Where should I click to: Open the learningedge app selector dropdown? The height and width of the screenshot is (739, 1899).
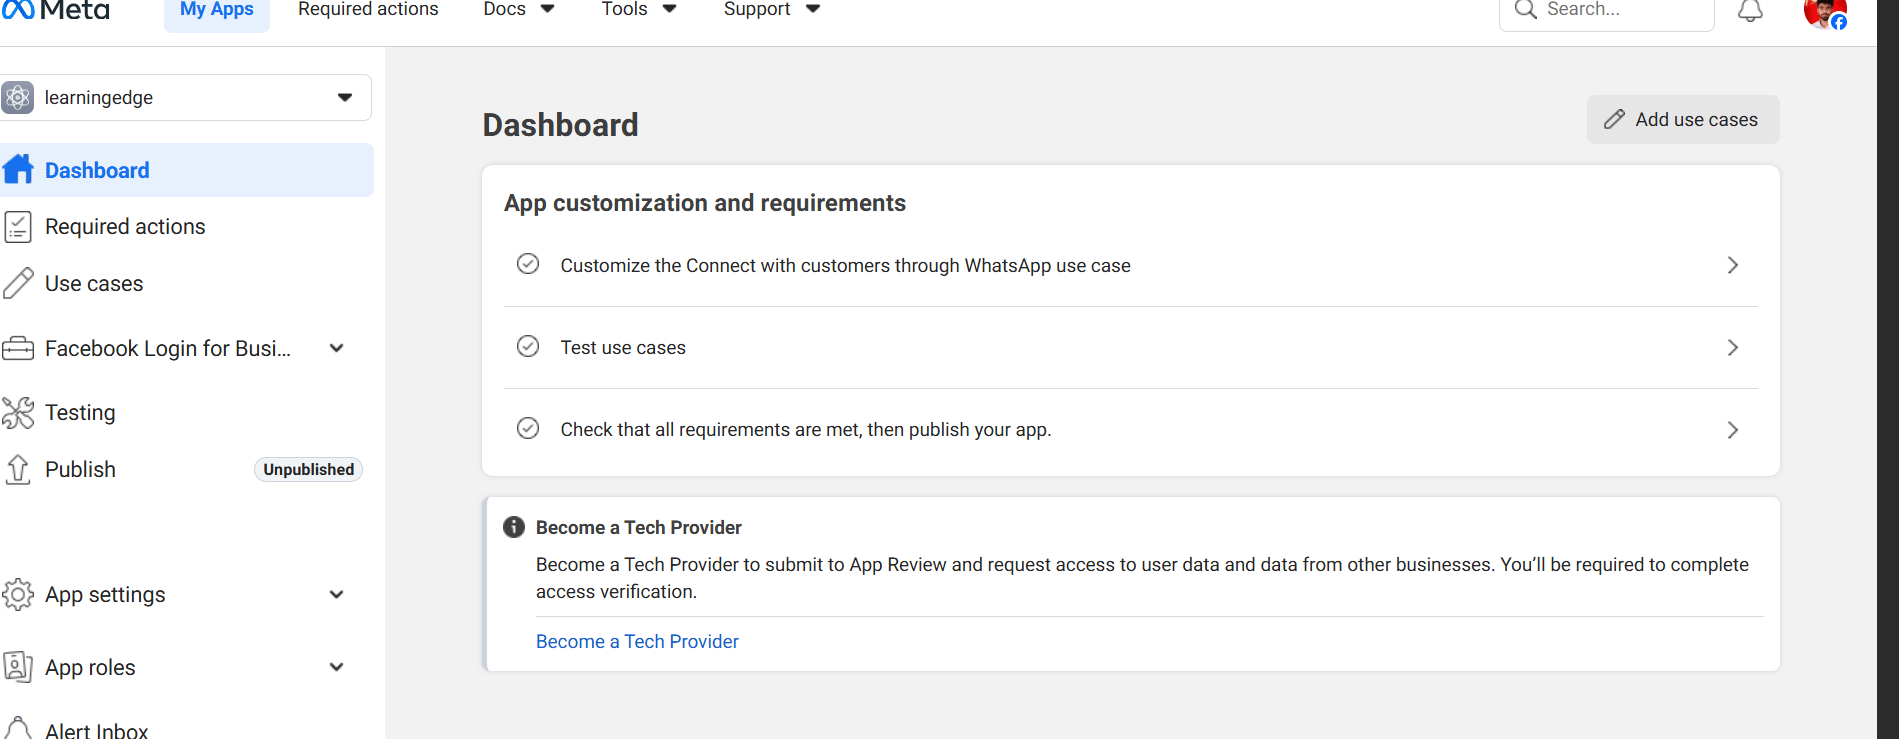(x=185, y=98)
